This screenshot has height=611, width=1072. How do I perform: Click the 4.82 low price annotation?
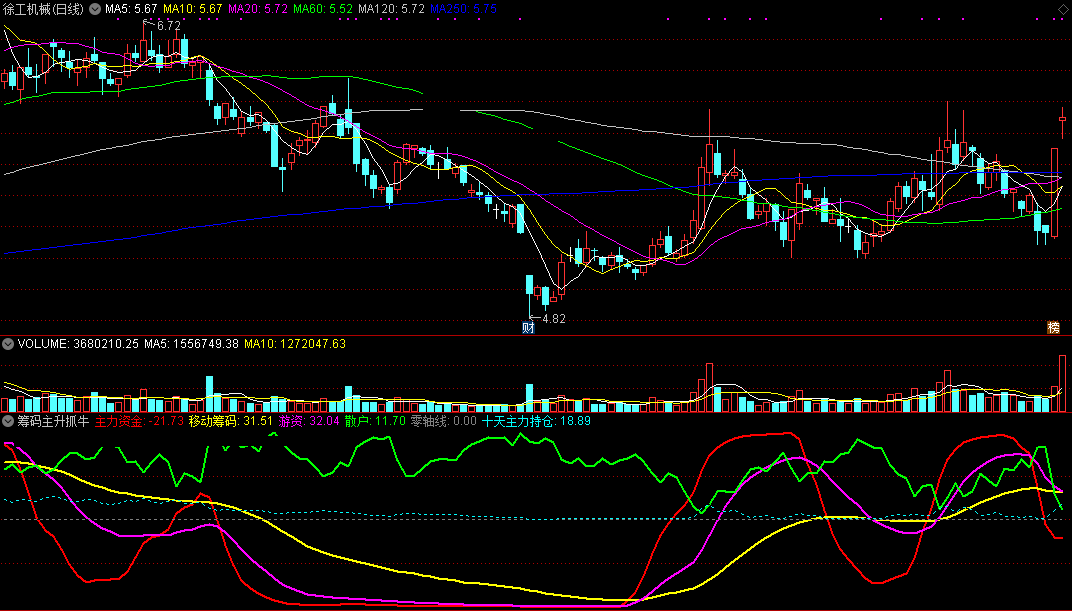[554, 318]
